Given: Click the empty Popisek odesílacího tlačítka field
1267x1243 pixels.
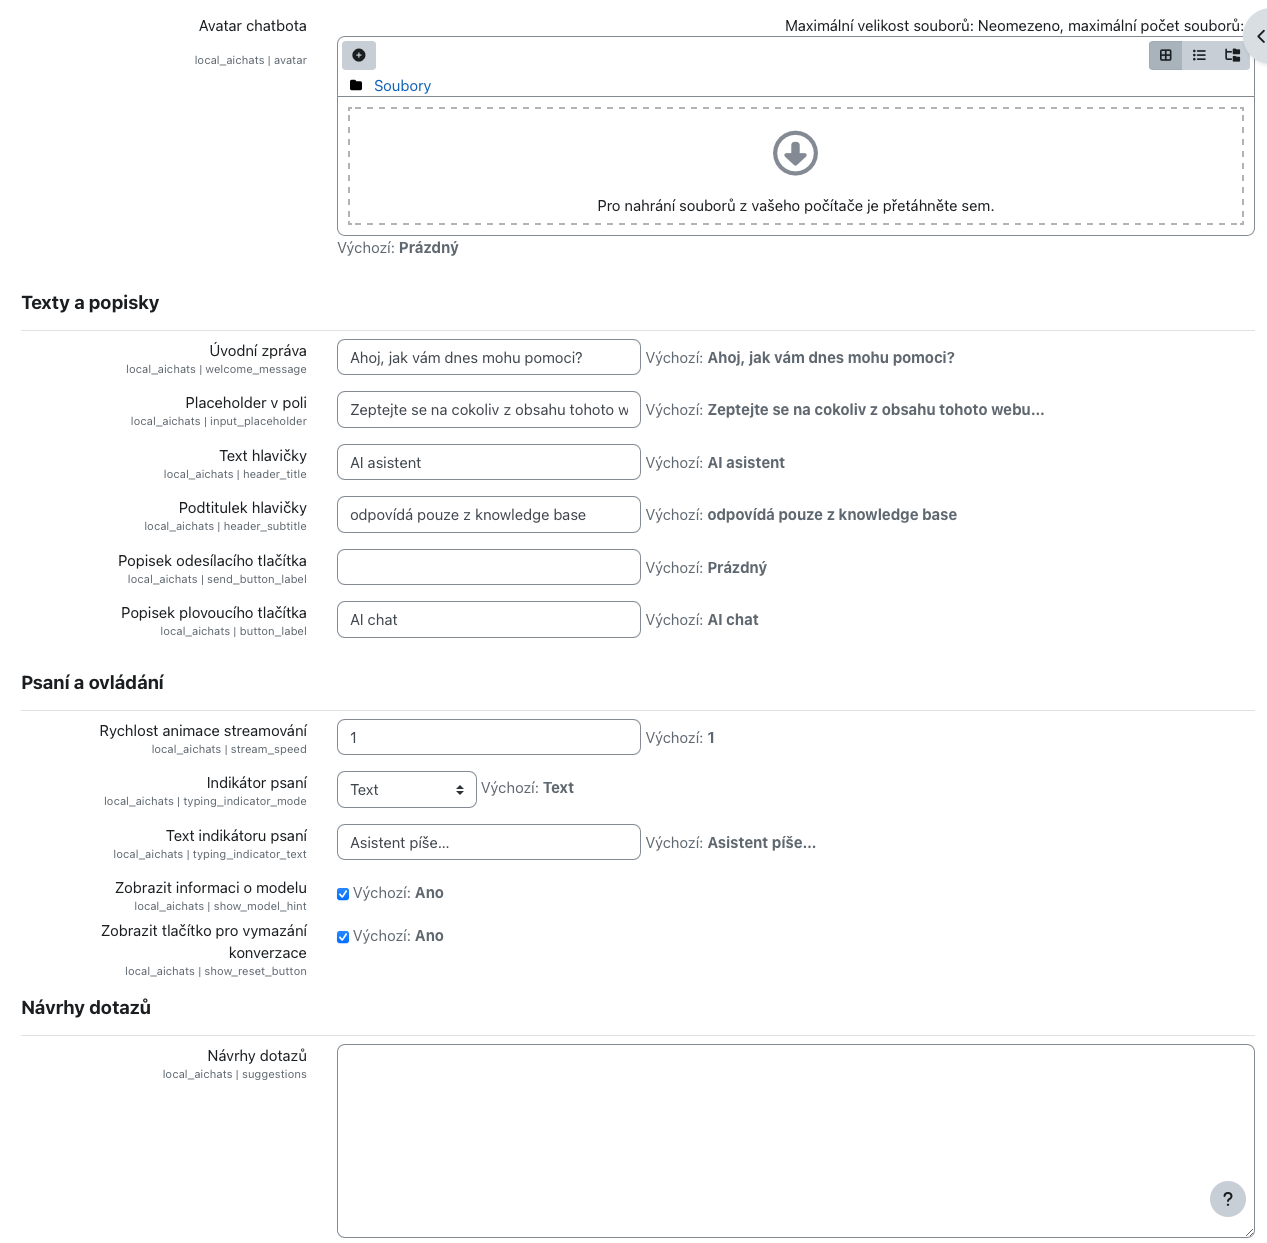Looking at the screenshot, I should (488, 568).
